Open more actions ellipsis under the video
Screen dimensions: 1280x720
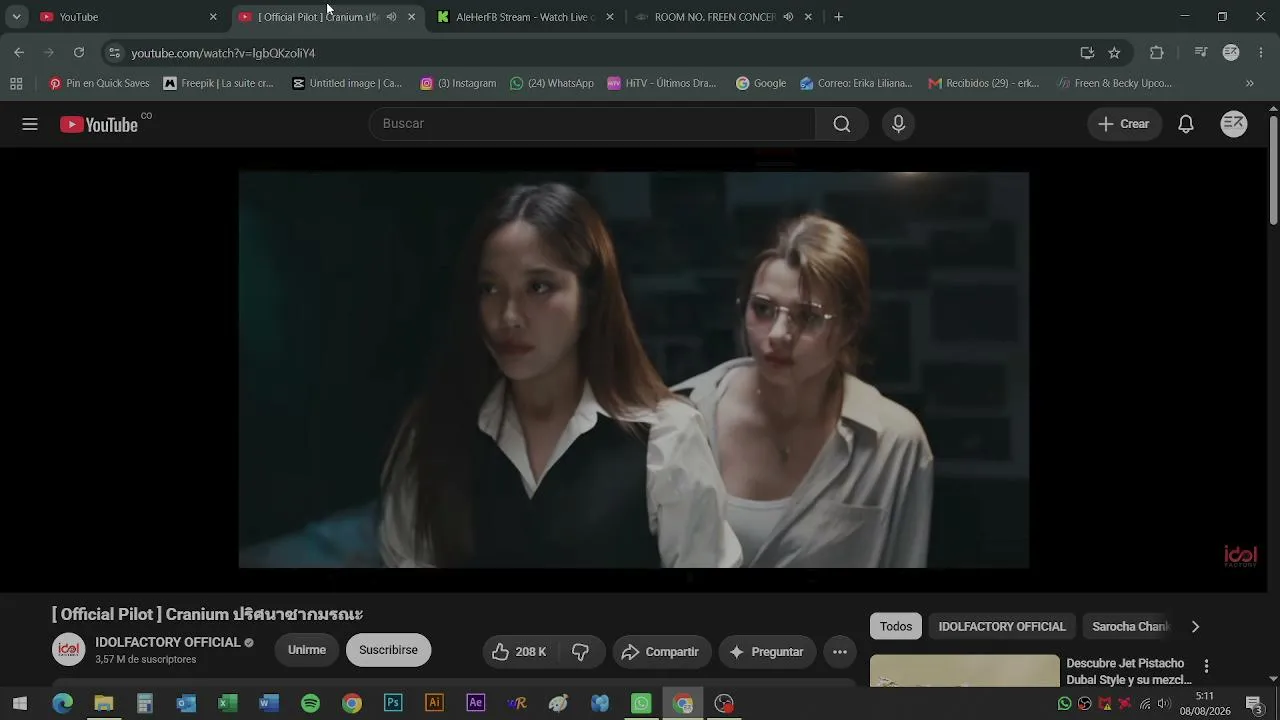click(840, 652)
